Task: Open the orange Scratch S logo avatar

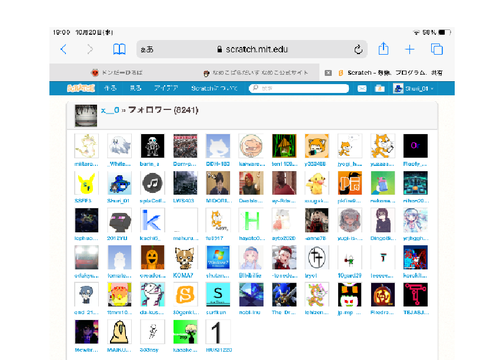Action: click(x=185, y=295)
